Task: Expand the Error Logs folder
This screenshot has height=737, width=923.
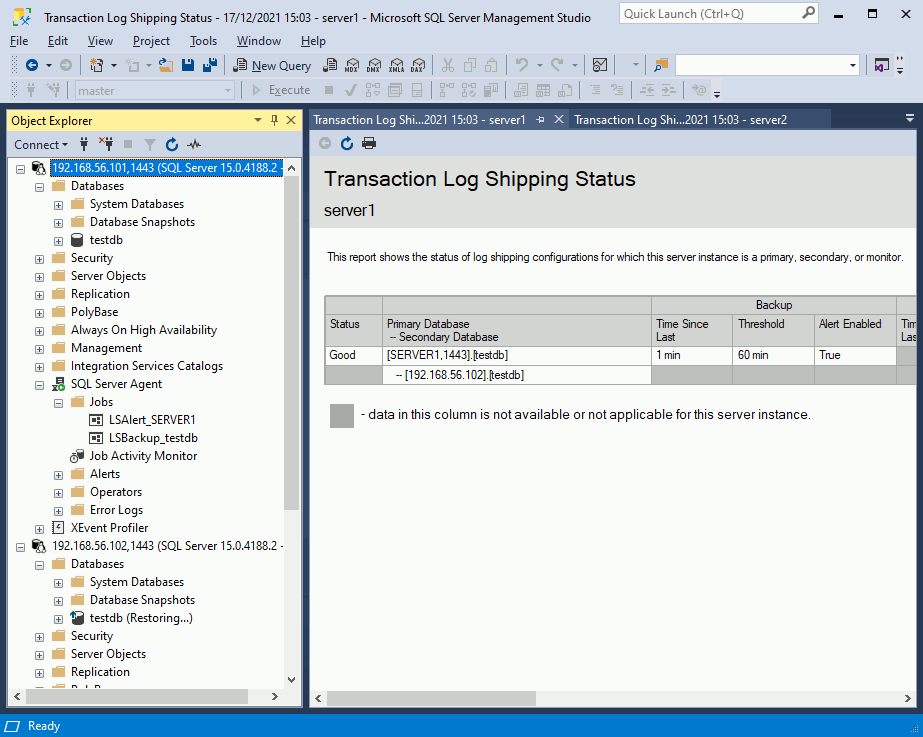Action: (x=58, y=512)
